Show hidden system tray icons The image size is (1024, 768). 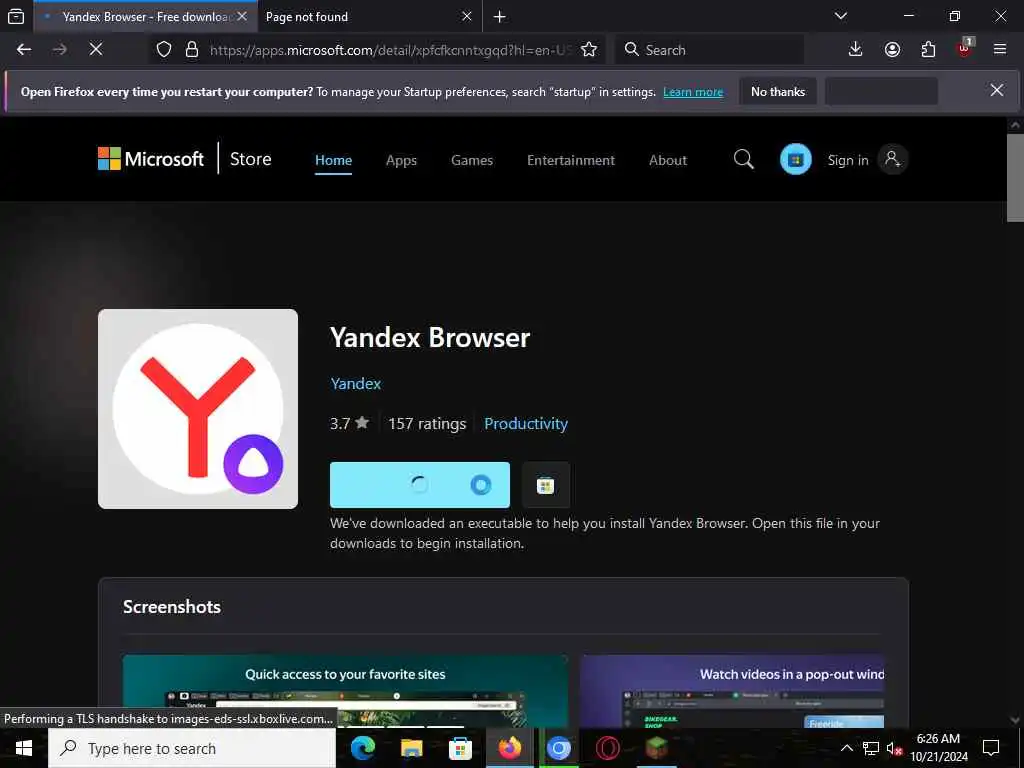(x=846, y=748)
